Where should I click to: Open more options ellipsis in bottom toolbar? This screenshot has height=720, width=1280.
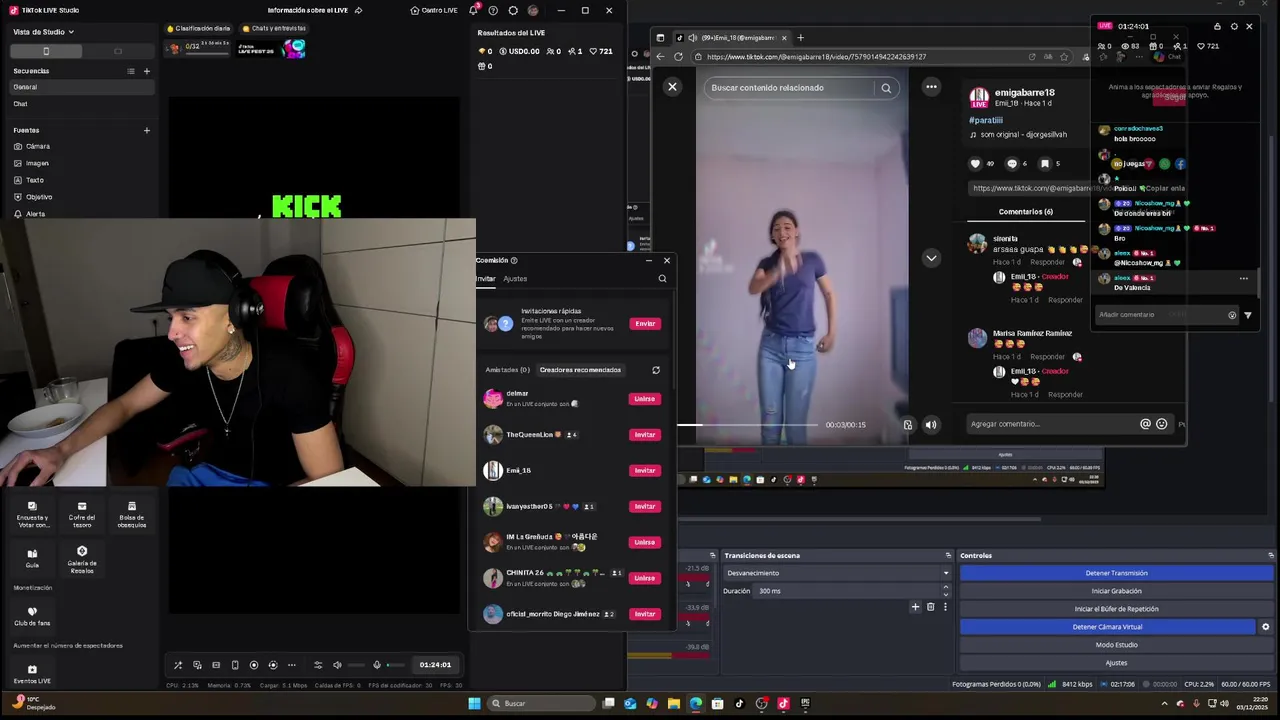coord(292,665)
